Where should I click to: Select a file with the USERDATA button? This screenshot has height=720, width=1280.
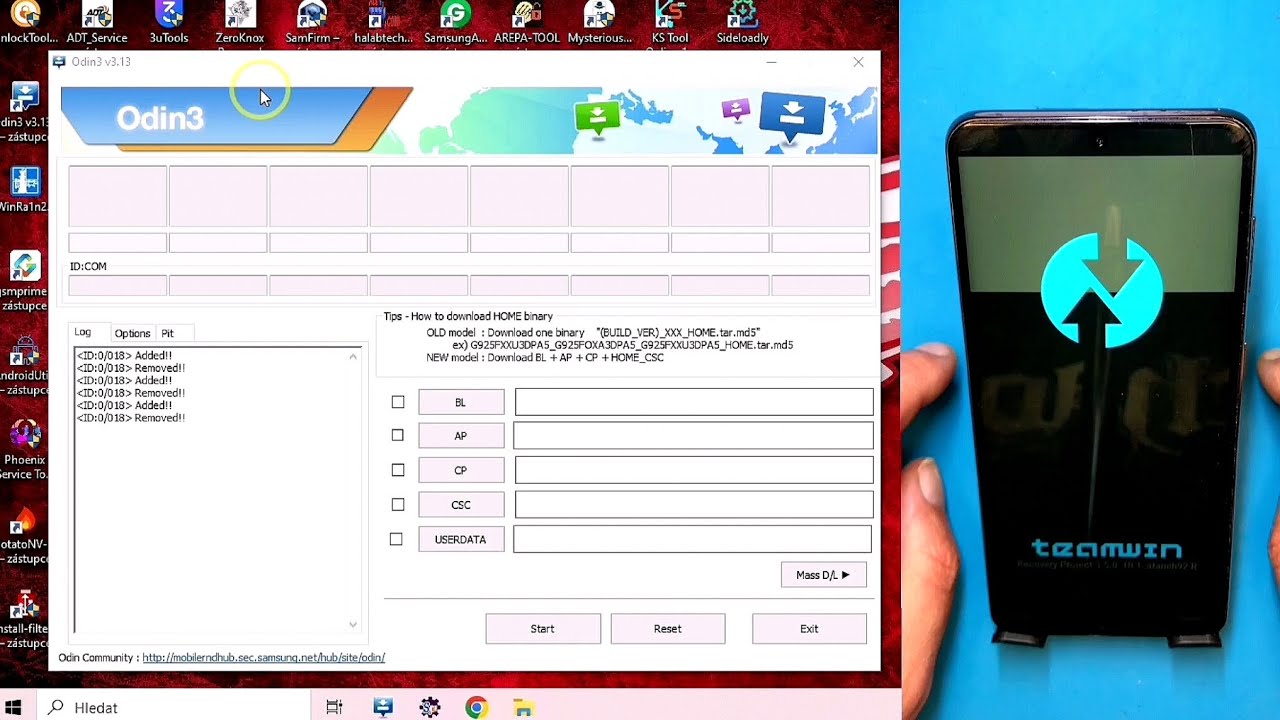tap(461, 539)
